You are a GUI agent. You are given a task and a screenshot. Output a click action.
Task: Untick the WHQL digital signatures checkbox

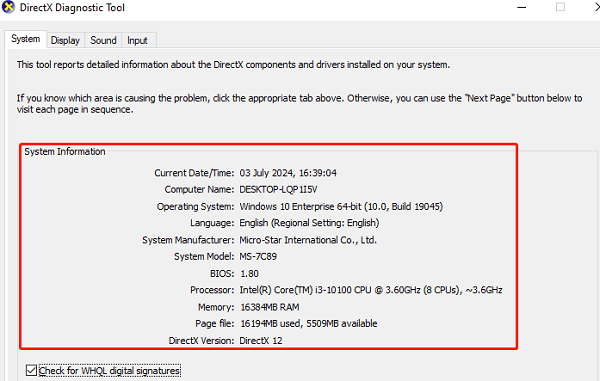(x=31, y=370)
